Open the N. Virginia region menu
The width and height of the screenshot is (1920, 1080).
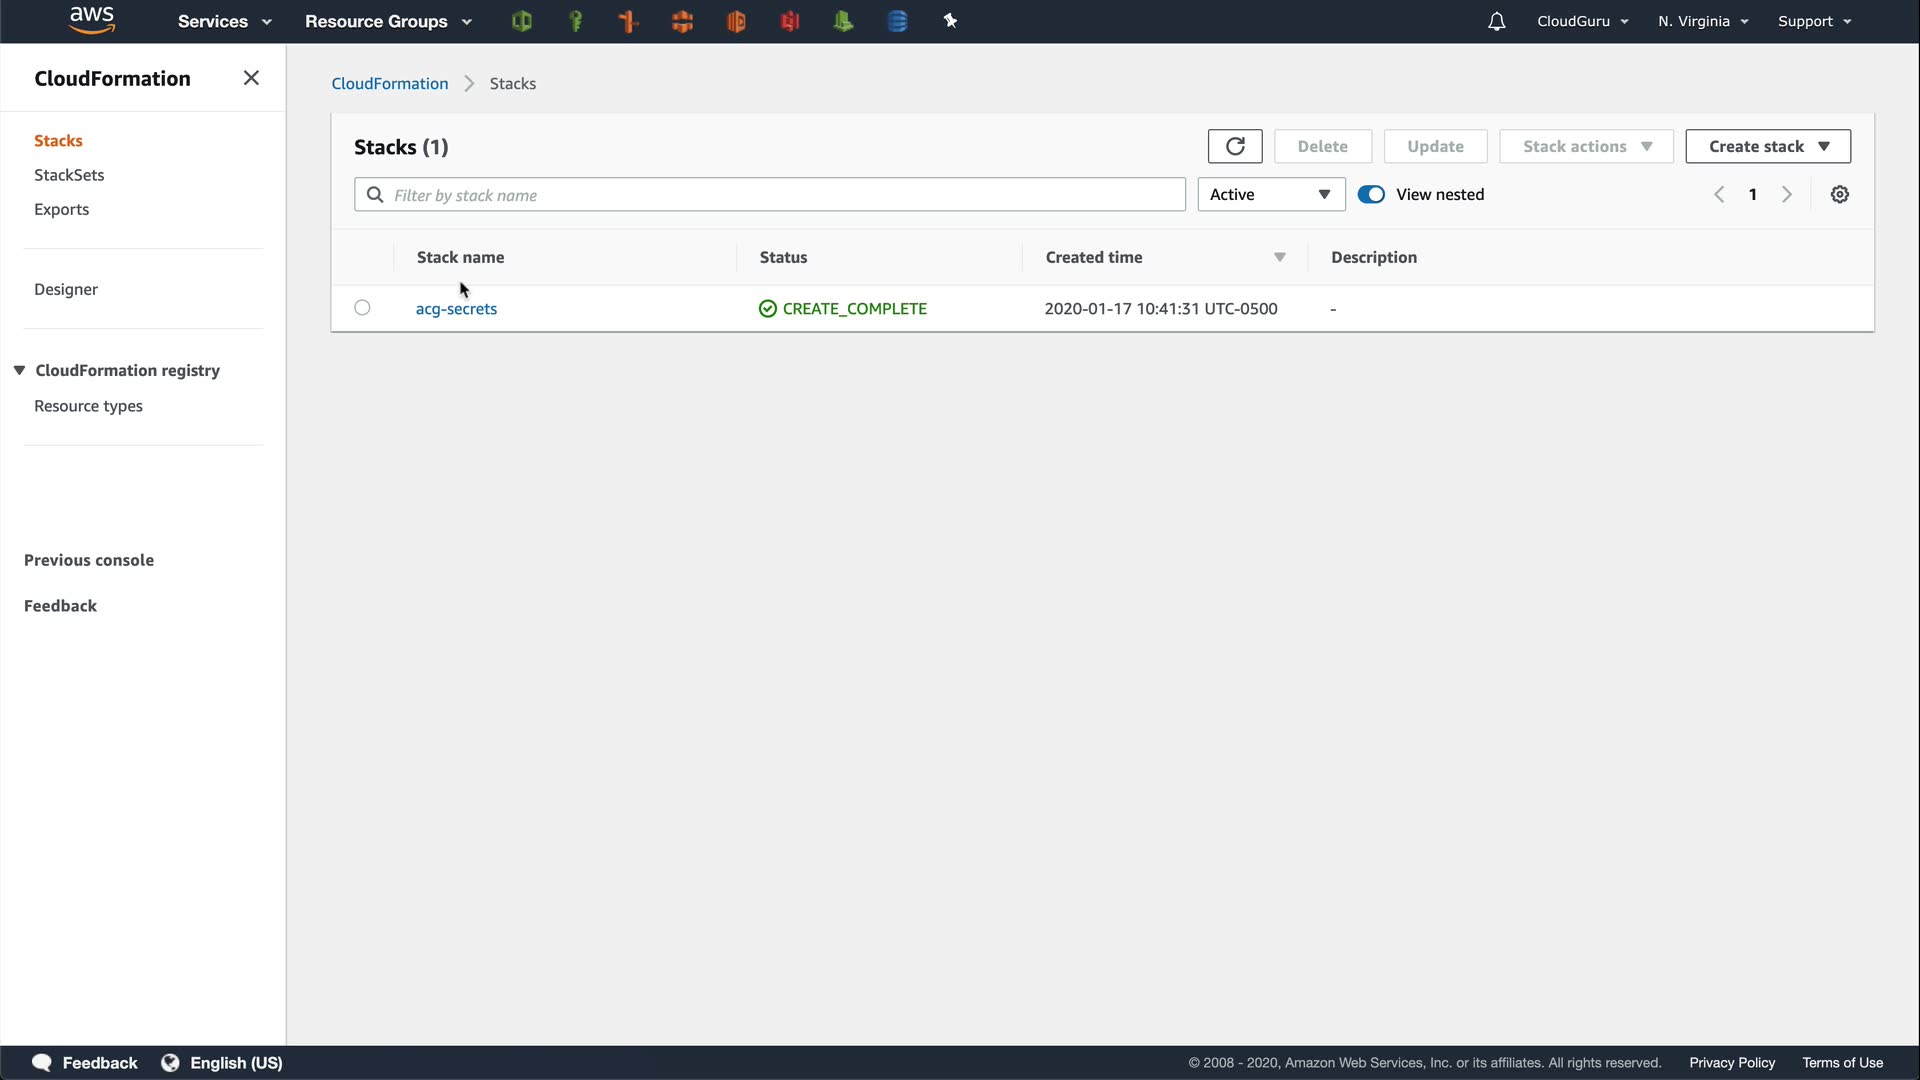click(x=1702, y=21)
